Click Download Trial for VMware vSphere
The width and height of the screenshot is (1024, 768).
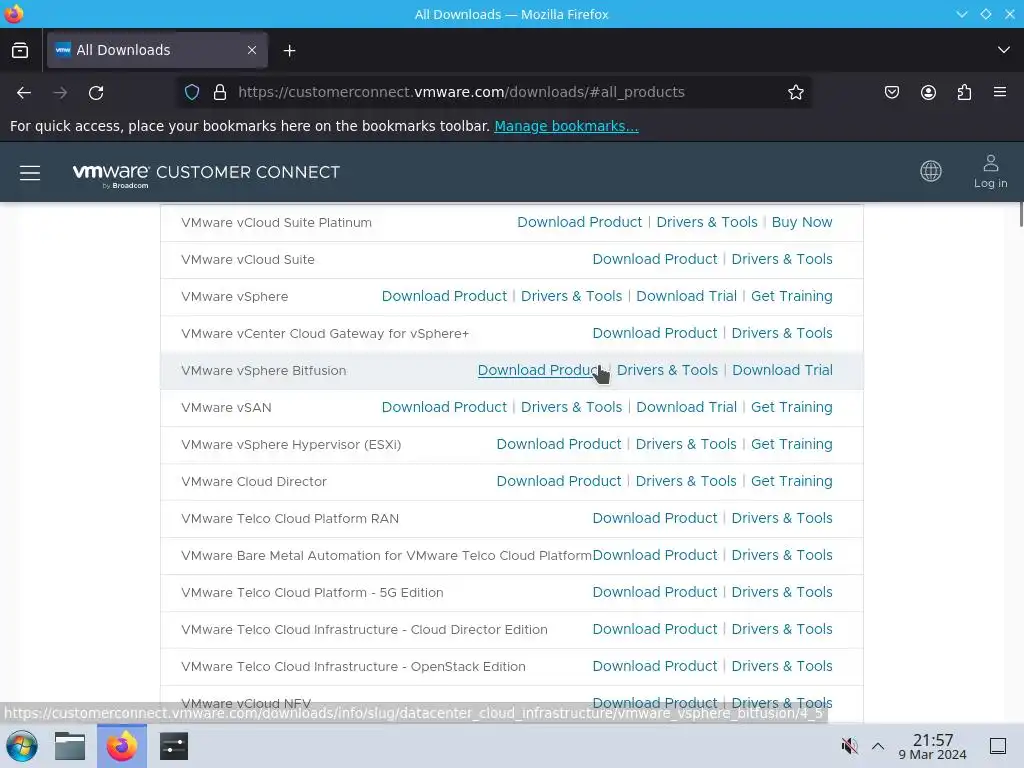(686, 296)
